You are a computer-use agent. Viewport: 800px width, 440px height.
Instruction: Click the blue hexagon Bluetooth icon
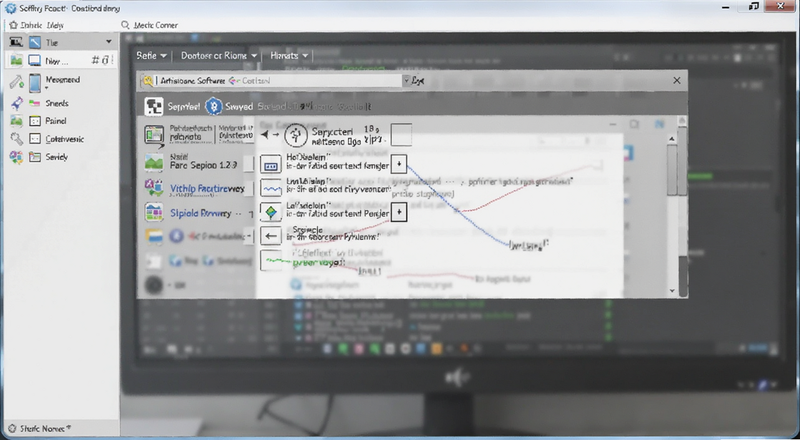tap(214, 106)
